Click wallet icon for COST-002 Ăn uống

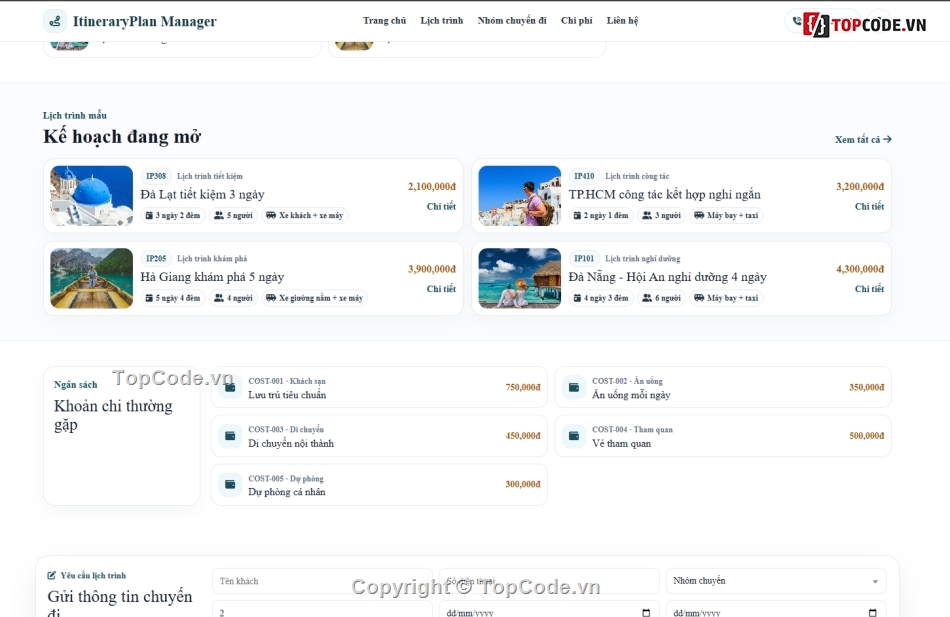(574, 387)
